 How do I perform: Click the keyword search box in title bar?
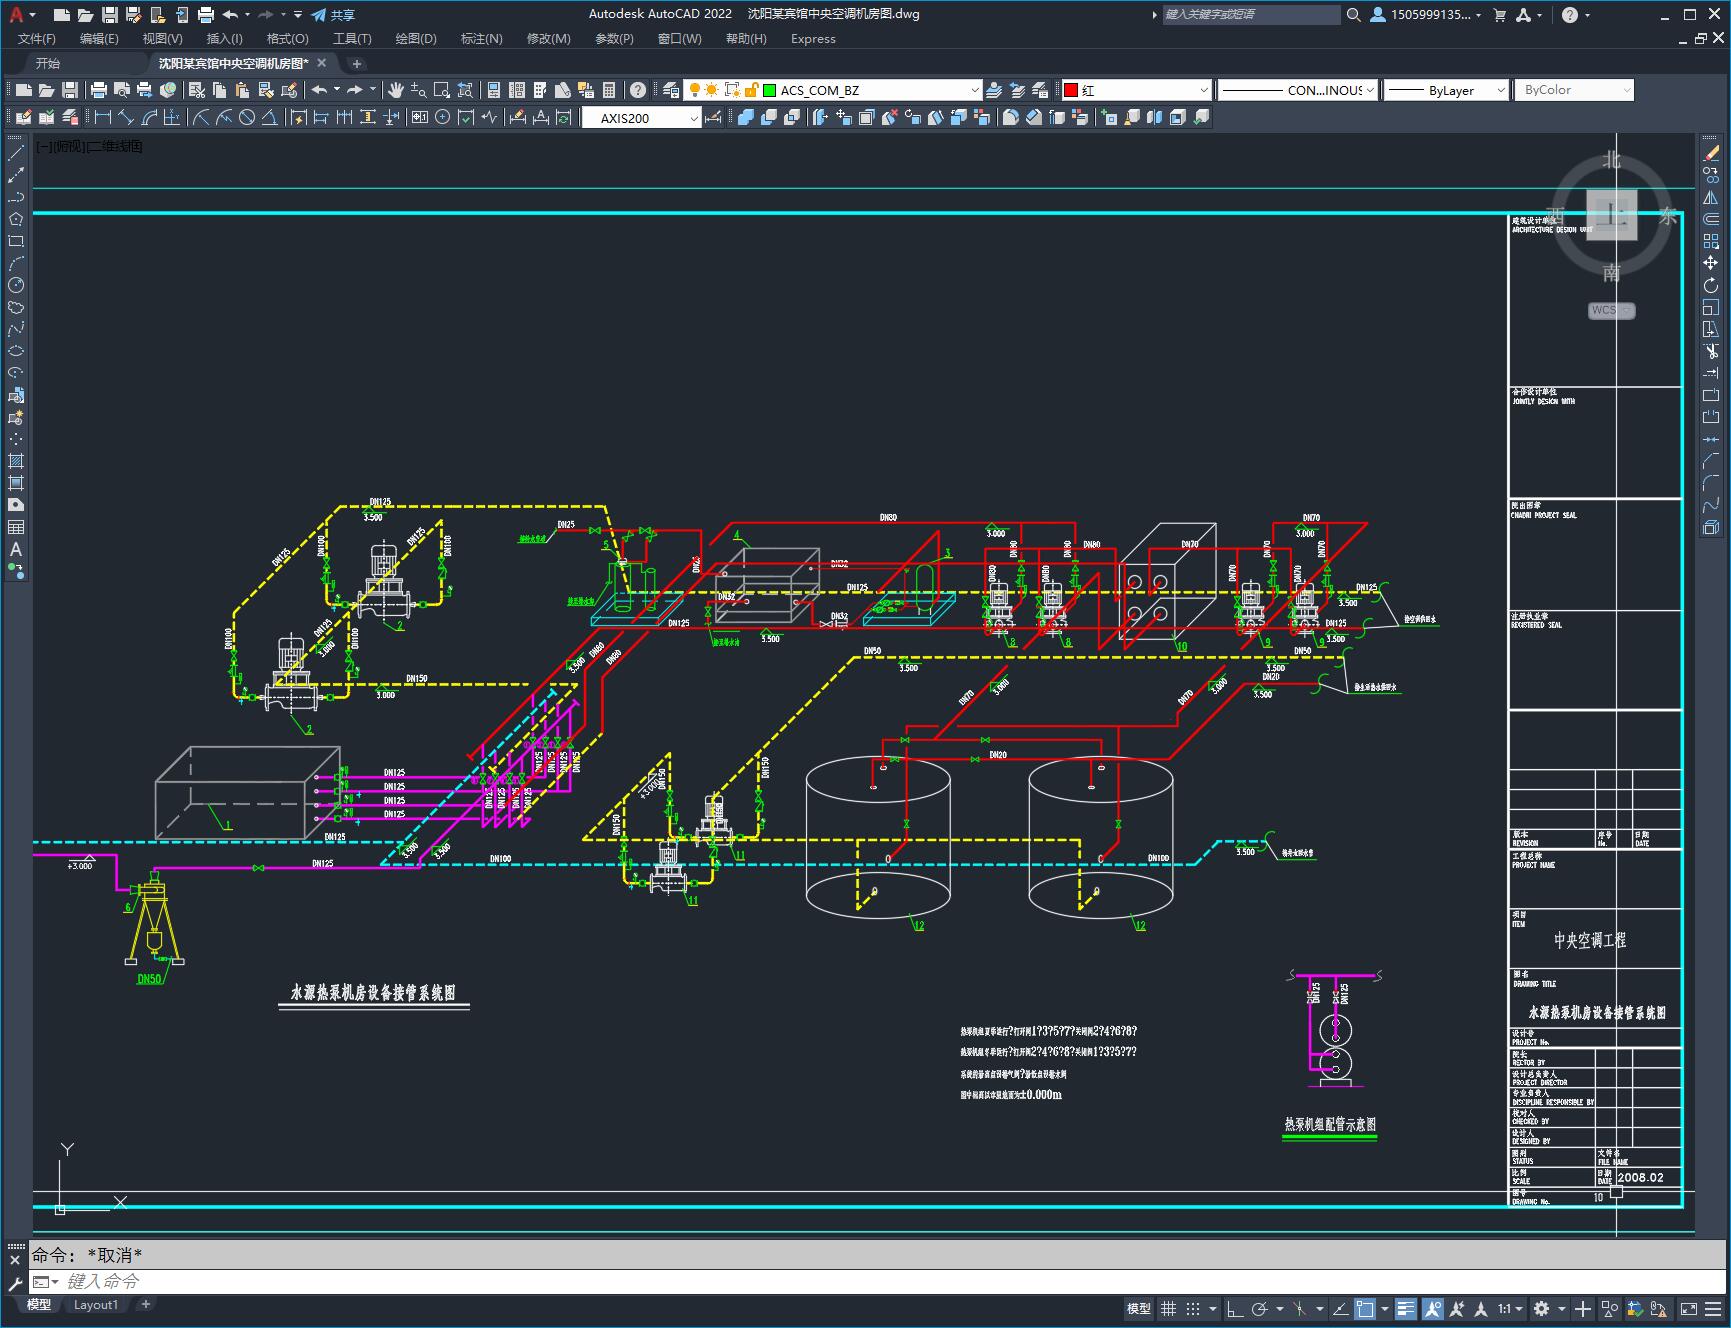pos(1250,15)
